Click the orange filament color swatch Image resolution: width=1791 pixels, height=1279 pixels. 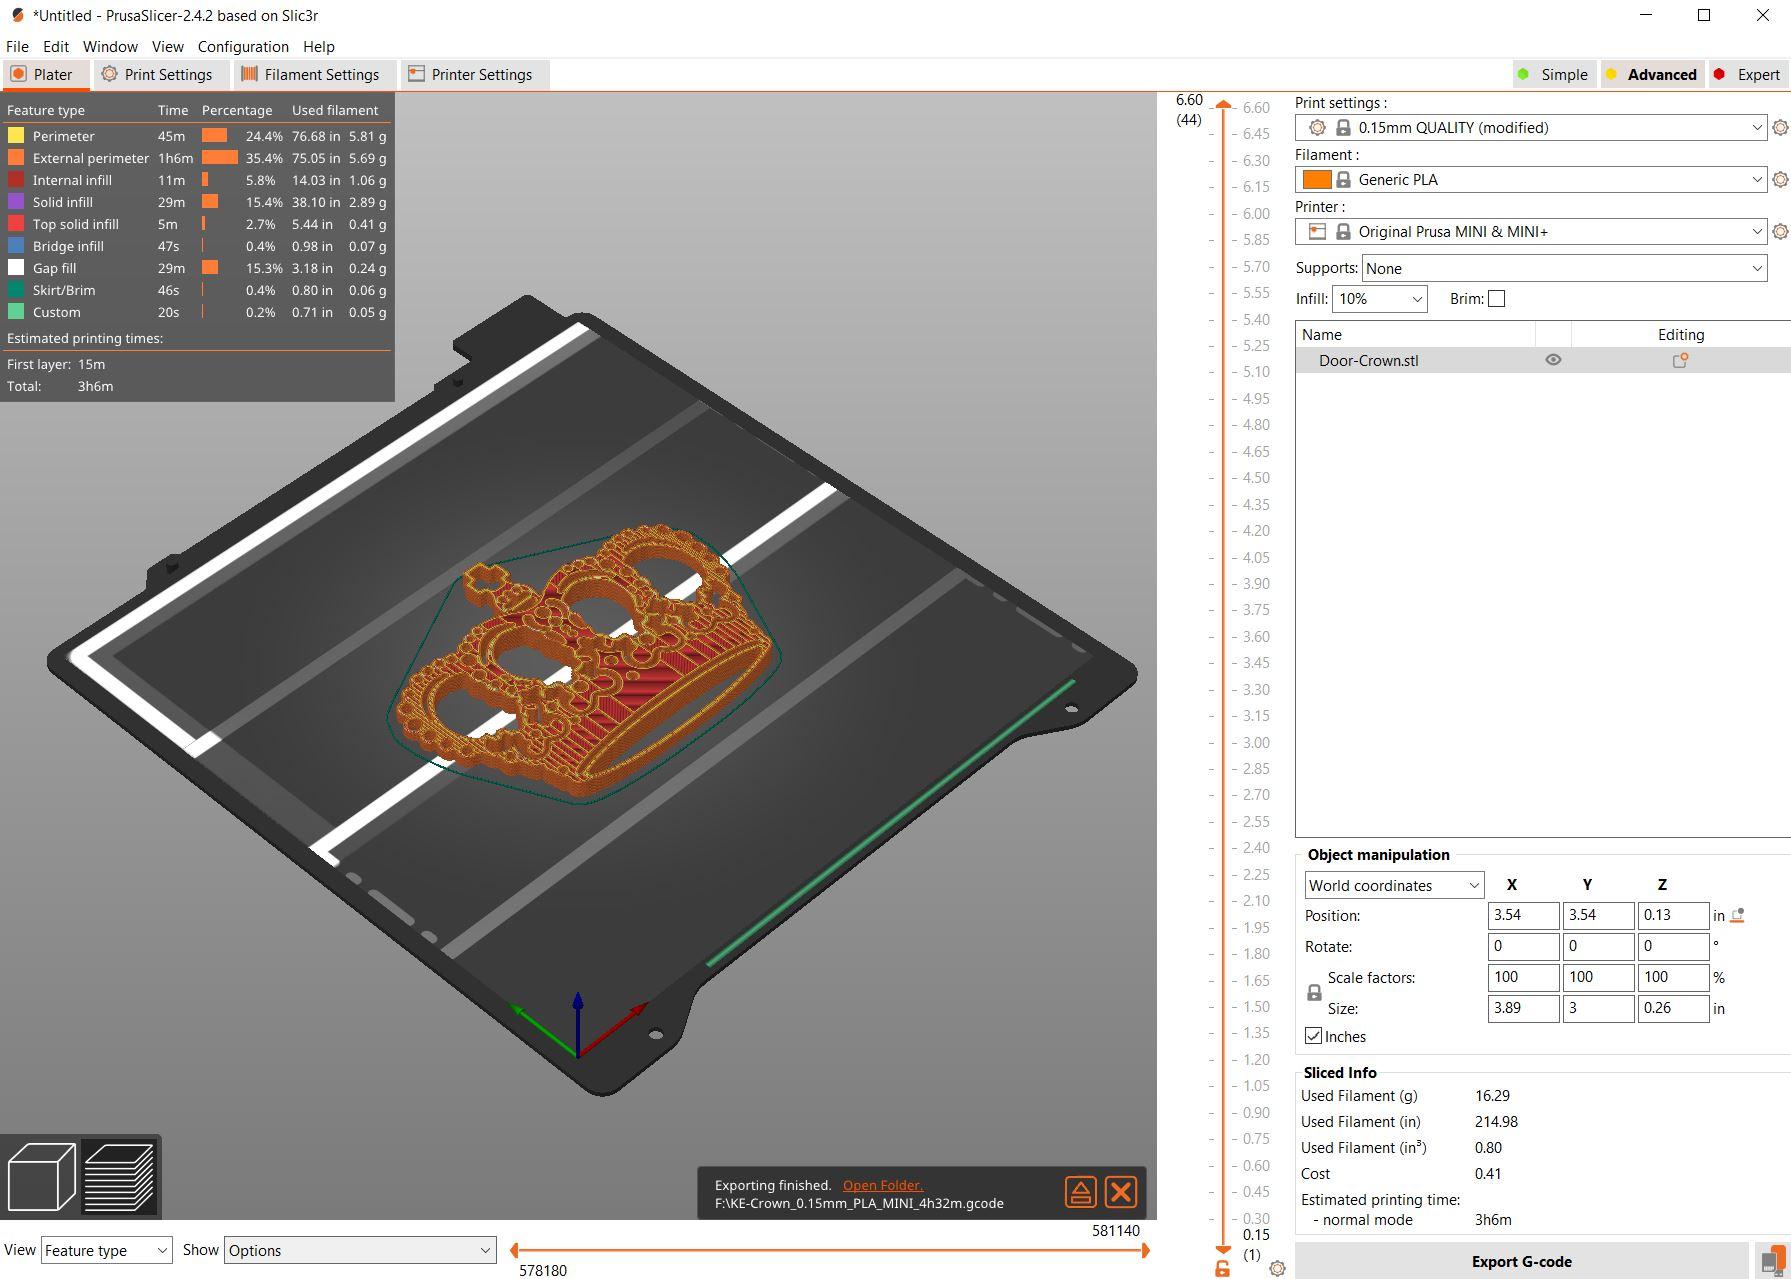tap(1316, 180)
